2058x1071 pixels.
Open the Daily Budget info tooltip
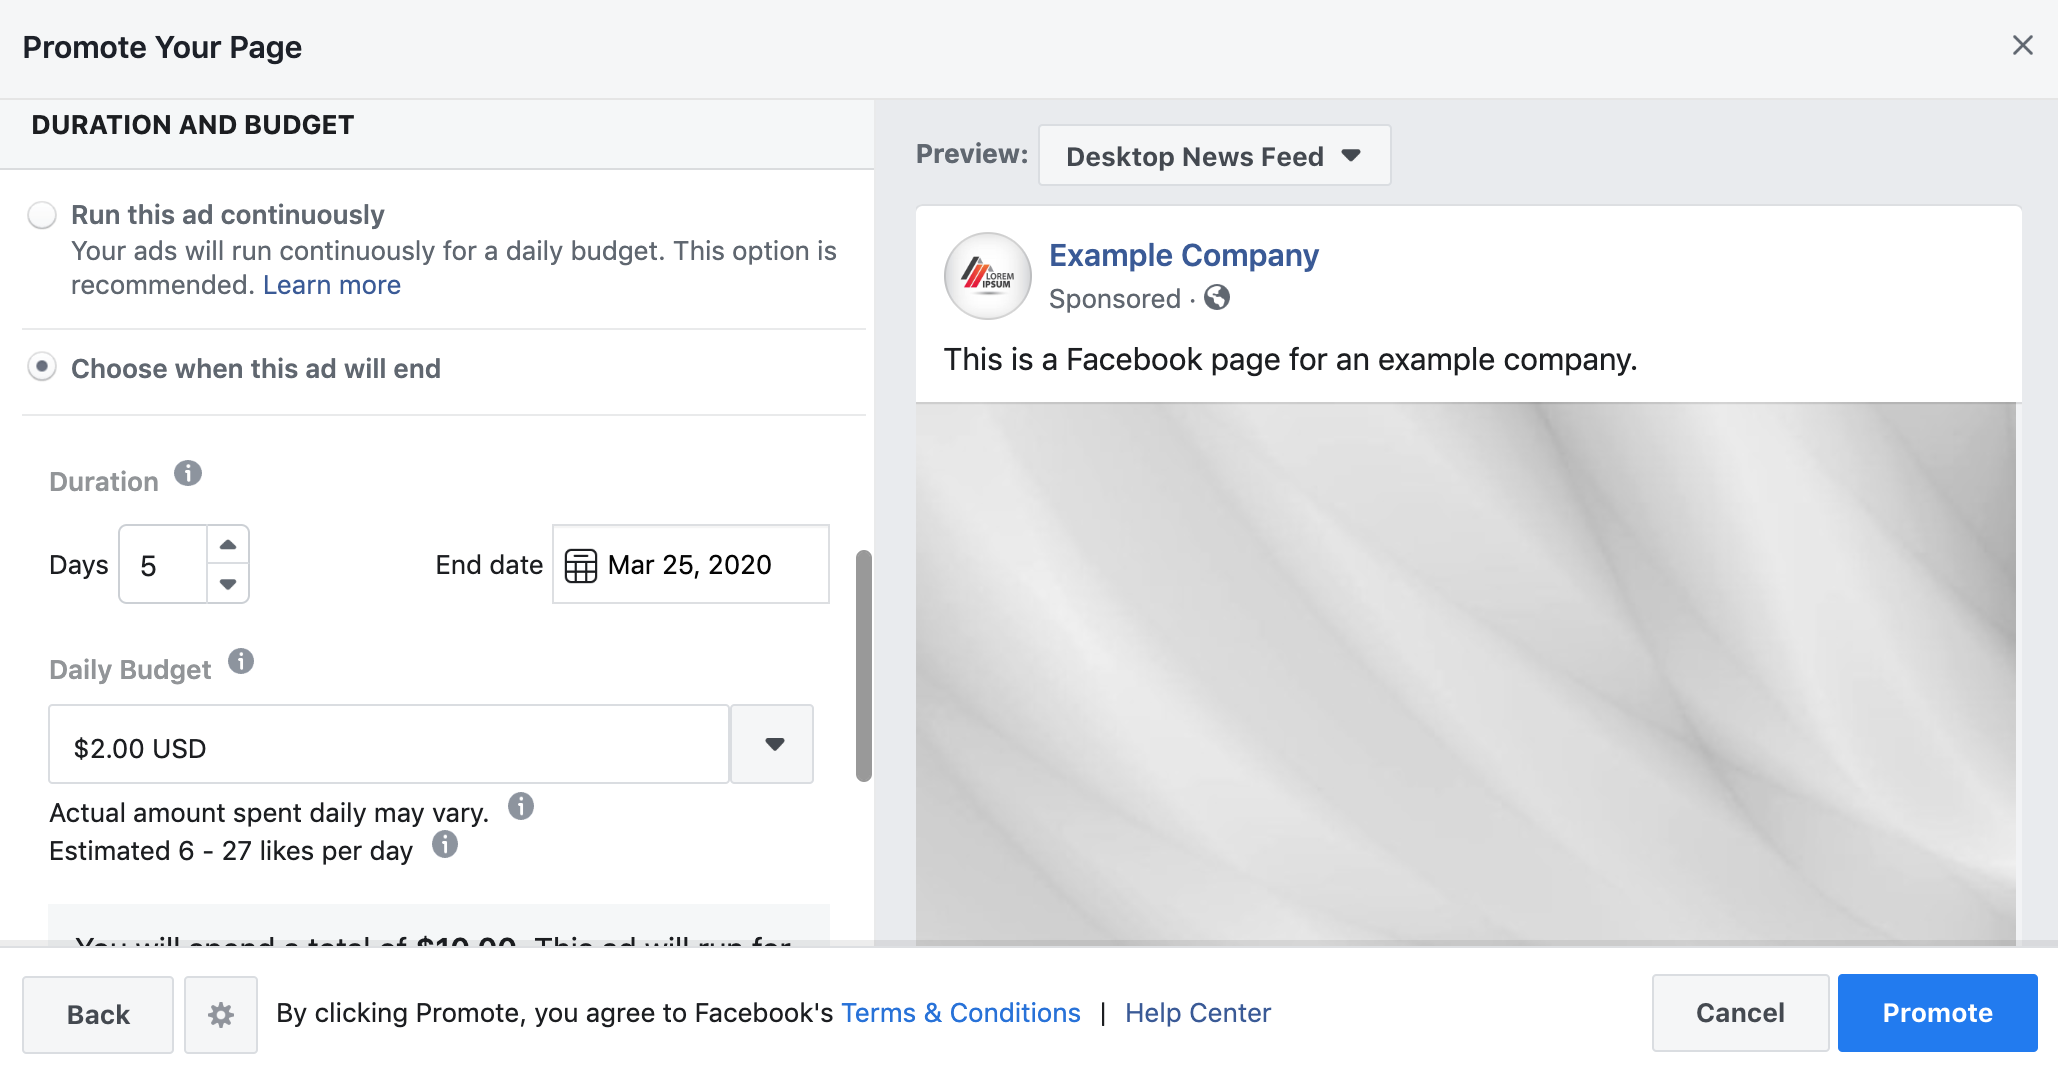pyautogui.click(x=240, y=662)
